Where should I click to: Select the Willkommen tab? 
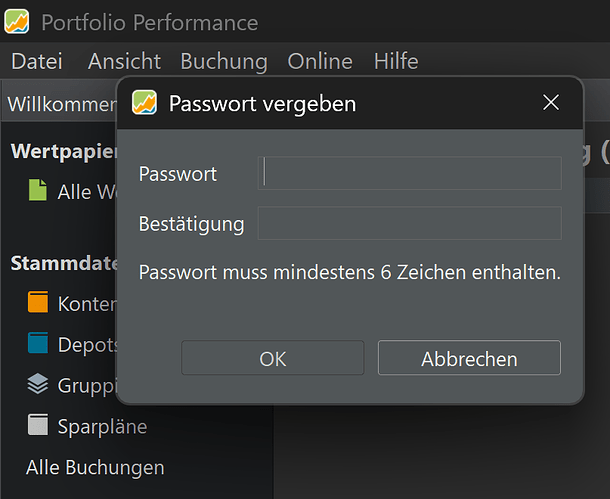62,104
